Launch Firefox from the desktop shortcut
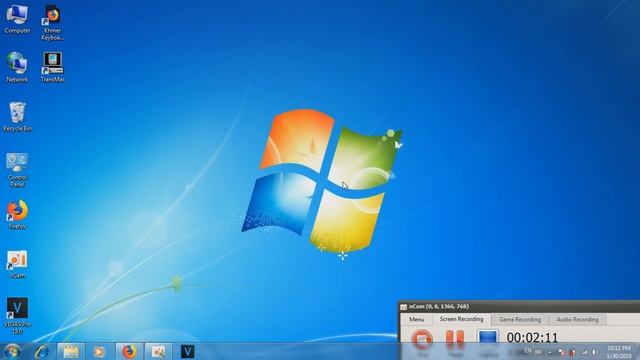Image resolution: width=640 pixels, height=360 pixels. [x=17, y=215]
